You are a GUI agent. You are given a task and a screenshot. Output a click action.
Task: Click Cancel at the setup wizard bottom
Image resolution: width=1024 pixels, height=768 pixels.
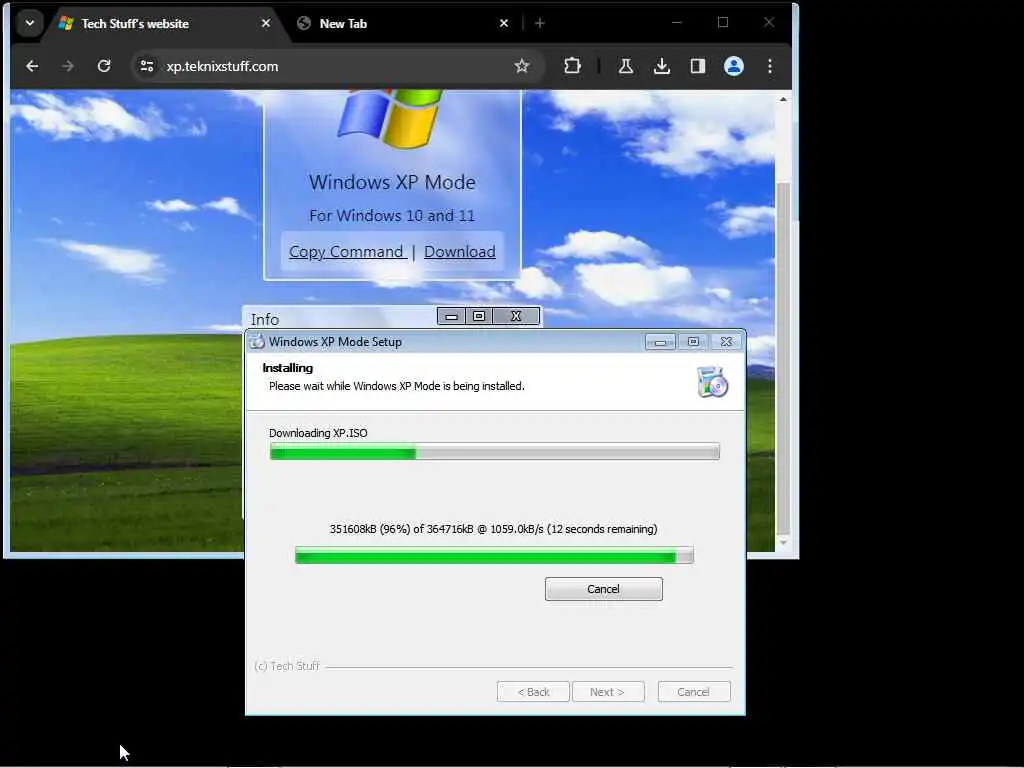click(x=694, y=692)
